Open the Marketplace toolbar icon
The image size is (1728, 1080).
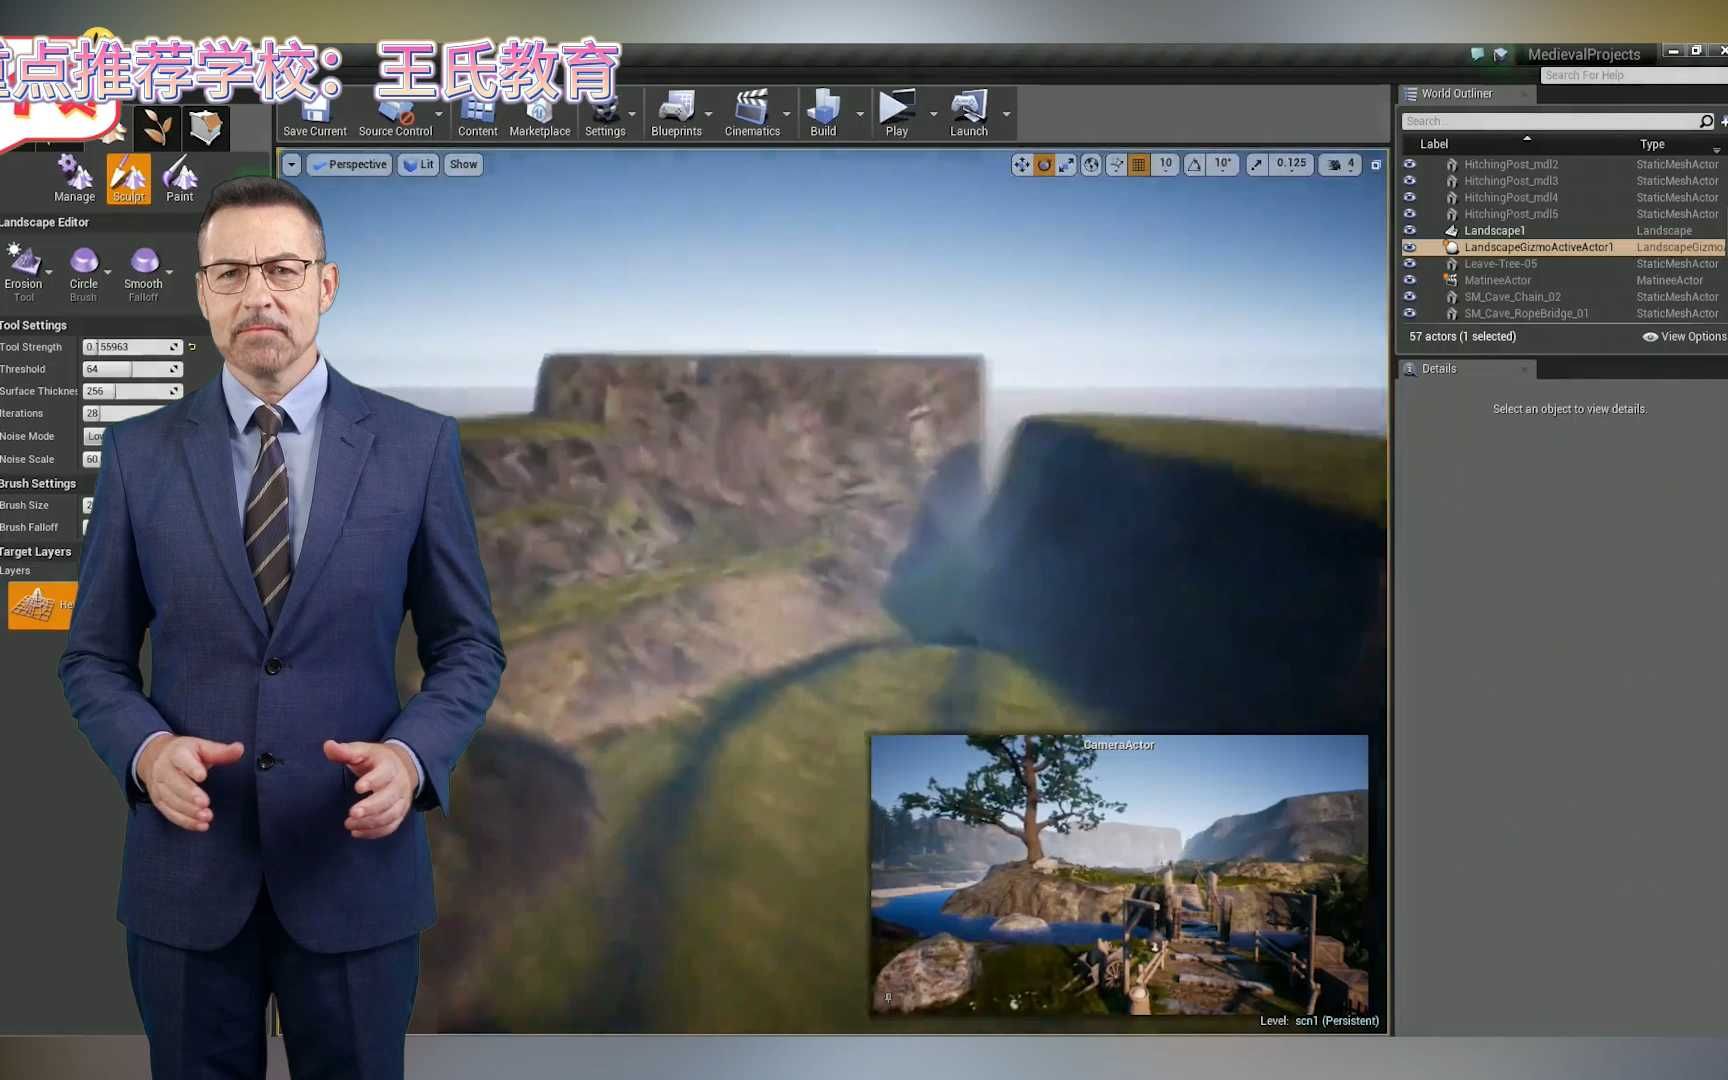539,113
